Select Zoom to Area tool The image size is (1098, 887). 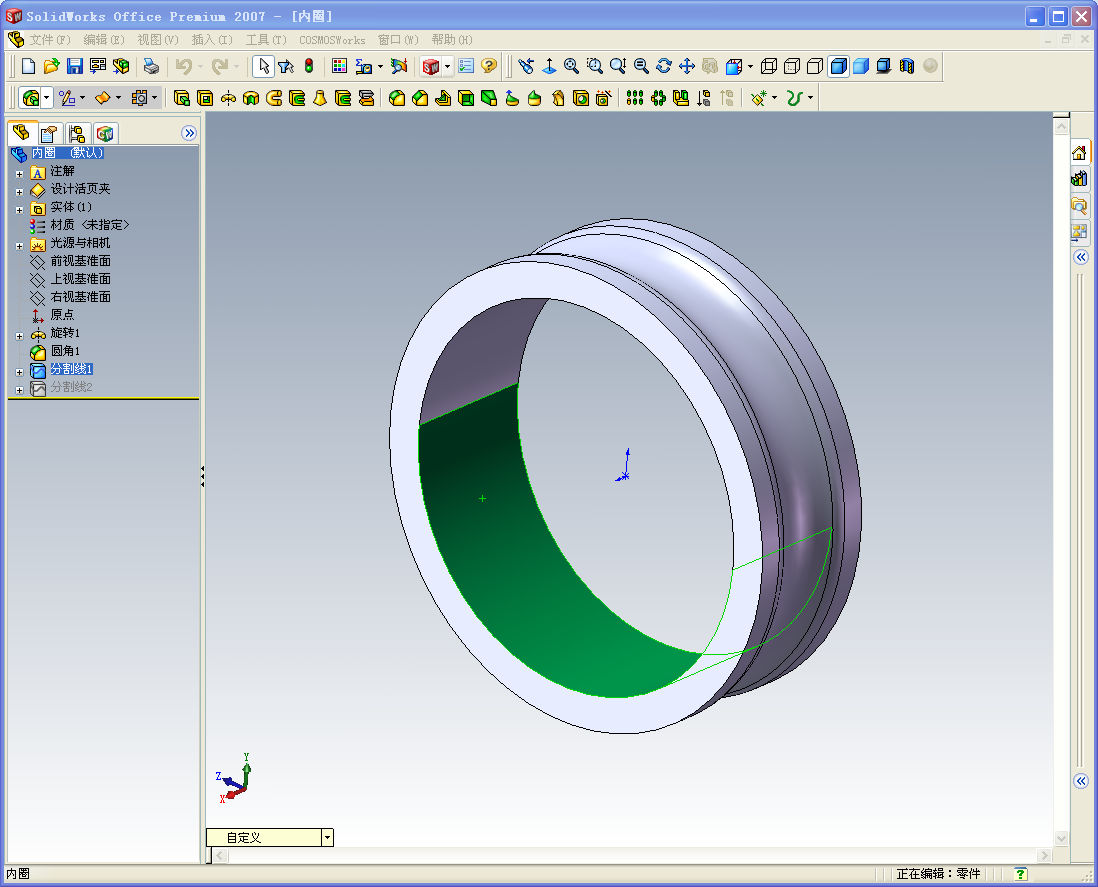click(595, 67)
